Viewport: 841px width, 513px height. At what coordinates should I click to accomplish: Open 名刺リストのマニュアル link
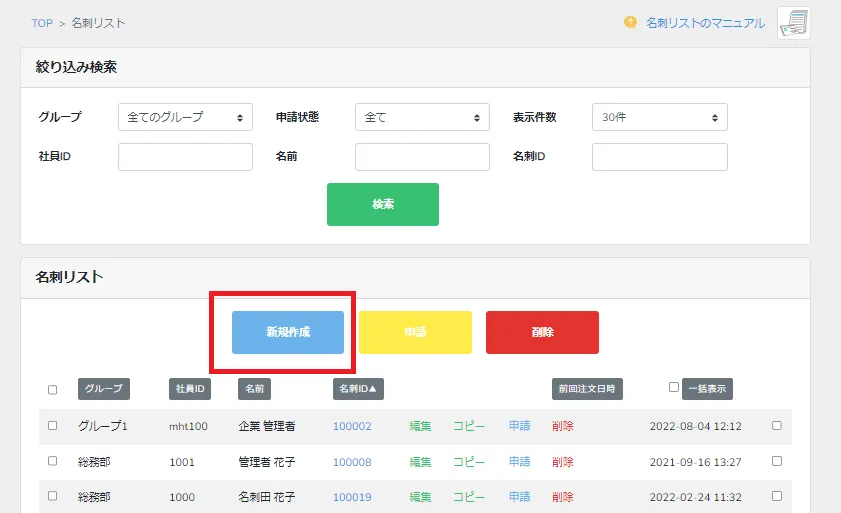(x=705, y=23)
